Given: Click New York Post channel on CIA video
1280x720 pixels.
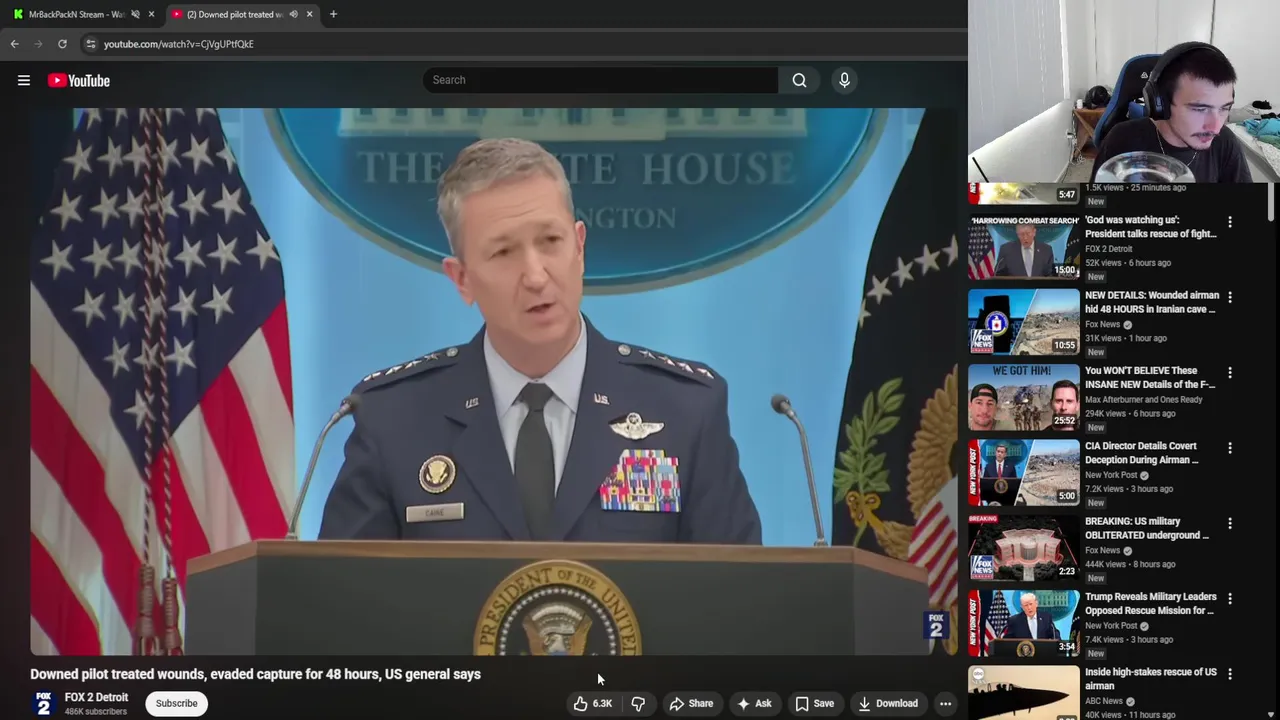Looking at the screenshot, I should point(1111,475).
